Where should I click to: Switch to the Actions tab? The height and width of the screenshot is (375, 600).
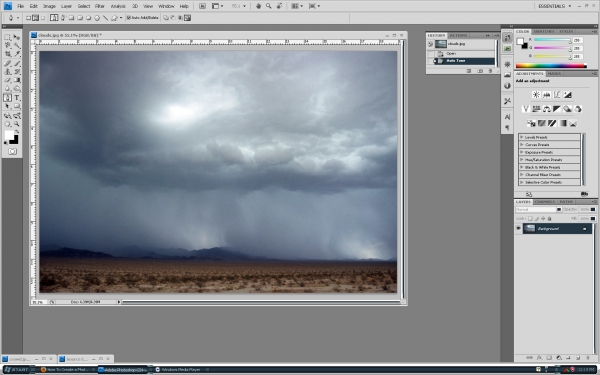point(458,35)
